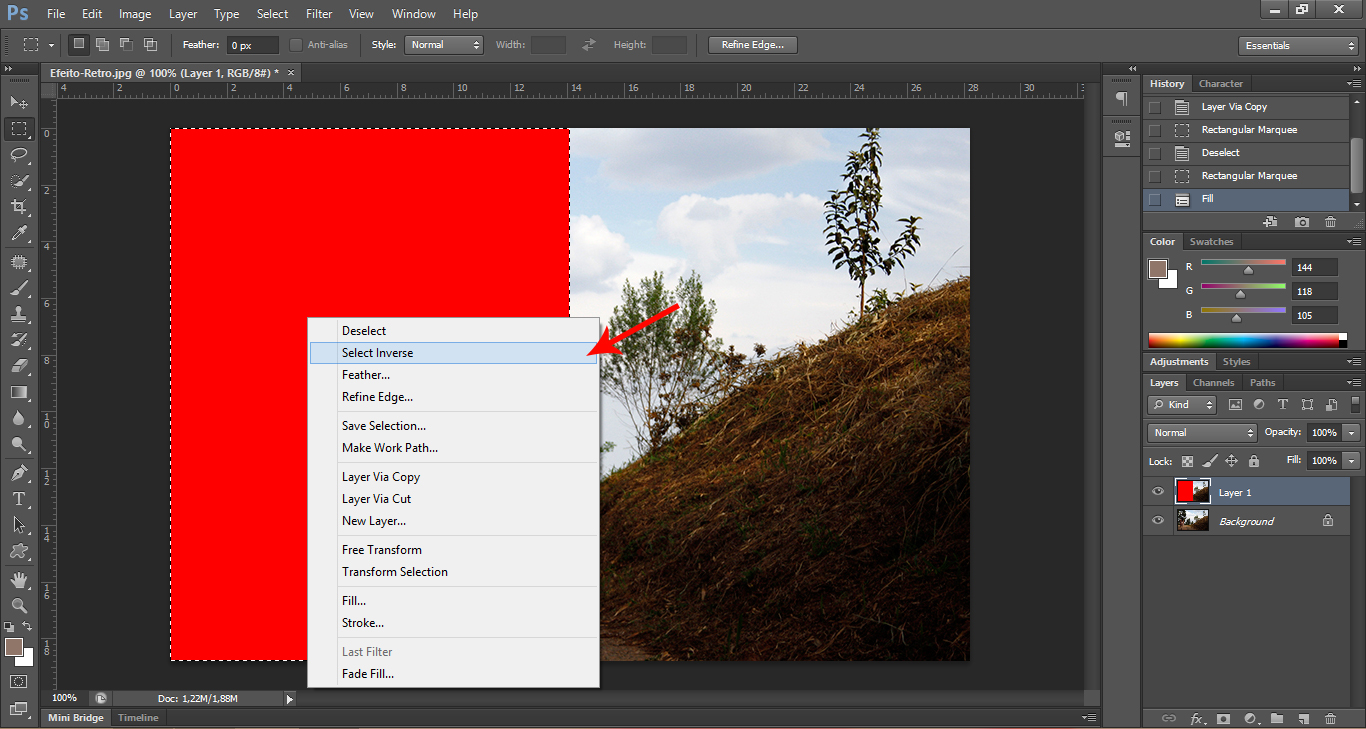
Task: Toggle the Layer Via Copy history checkbox
Action: pyautogui.click(x=1155, y=107)
